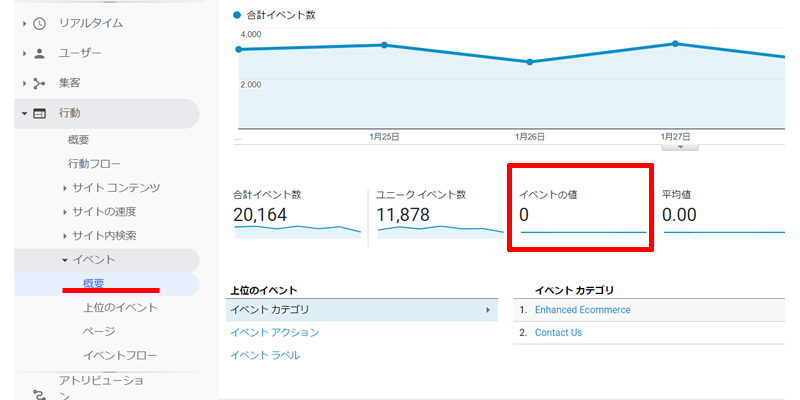Open 集客 reports
Image resolution: width=800 pixels, height=400 pixels.
point(69,83)
